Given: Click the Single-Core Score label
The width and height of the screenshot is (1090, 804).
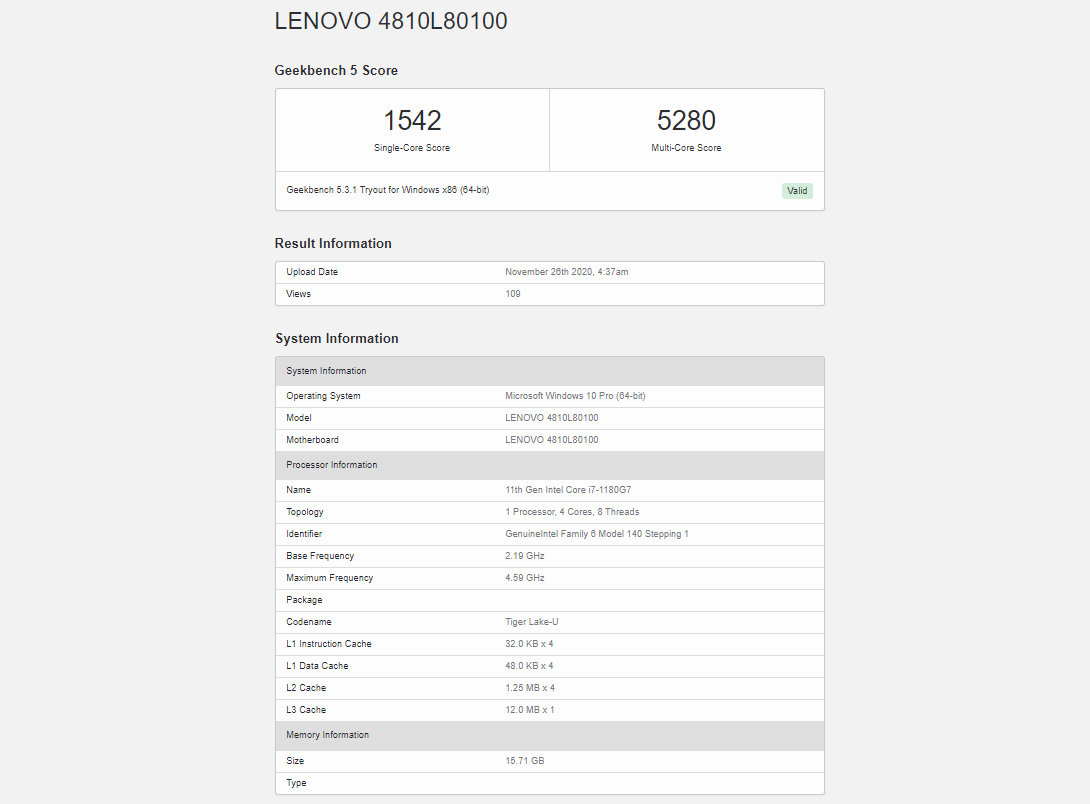Looking at the screenshot, I should [412, 148].
